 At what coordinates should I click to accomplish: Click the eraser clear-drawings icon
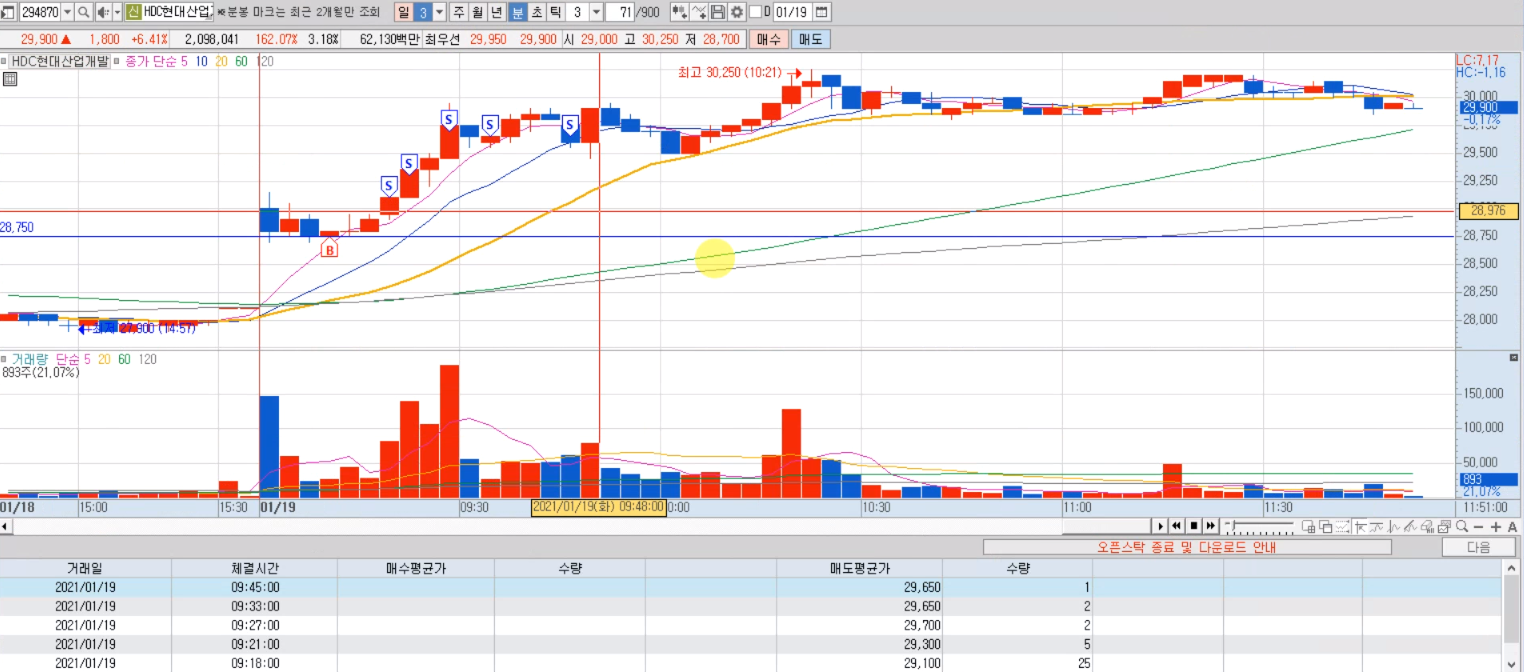[1428, 526]
